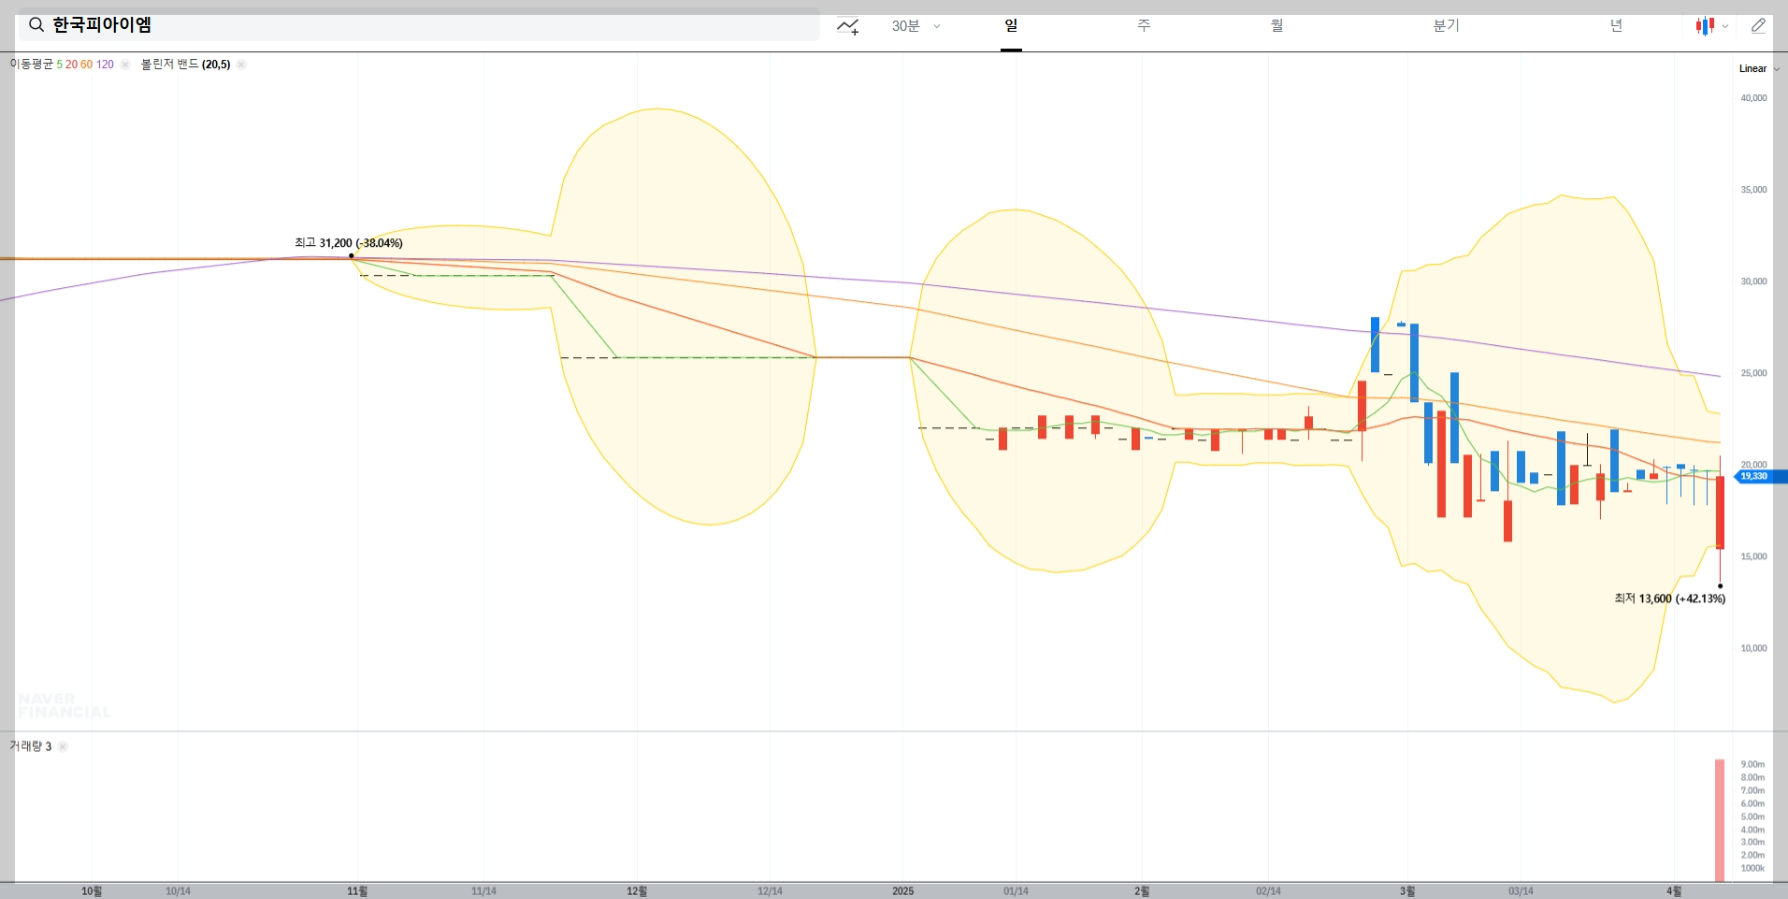Click the 12월 date axis label
The width and height of the screenshot is (1788, 899).
click(637, 891)
